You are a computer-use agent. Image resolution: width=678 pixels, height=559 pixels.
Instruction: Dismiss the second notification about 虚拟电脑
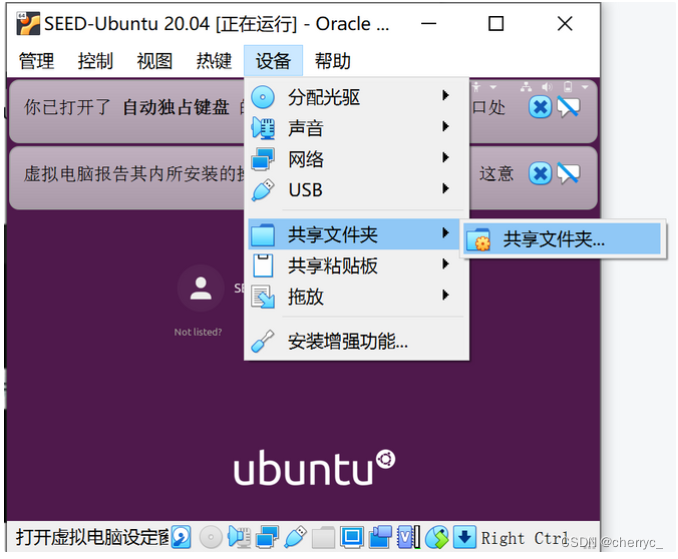click(540, 173)
